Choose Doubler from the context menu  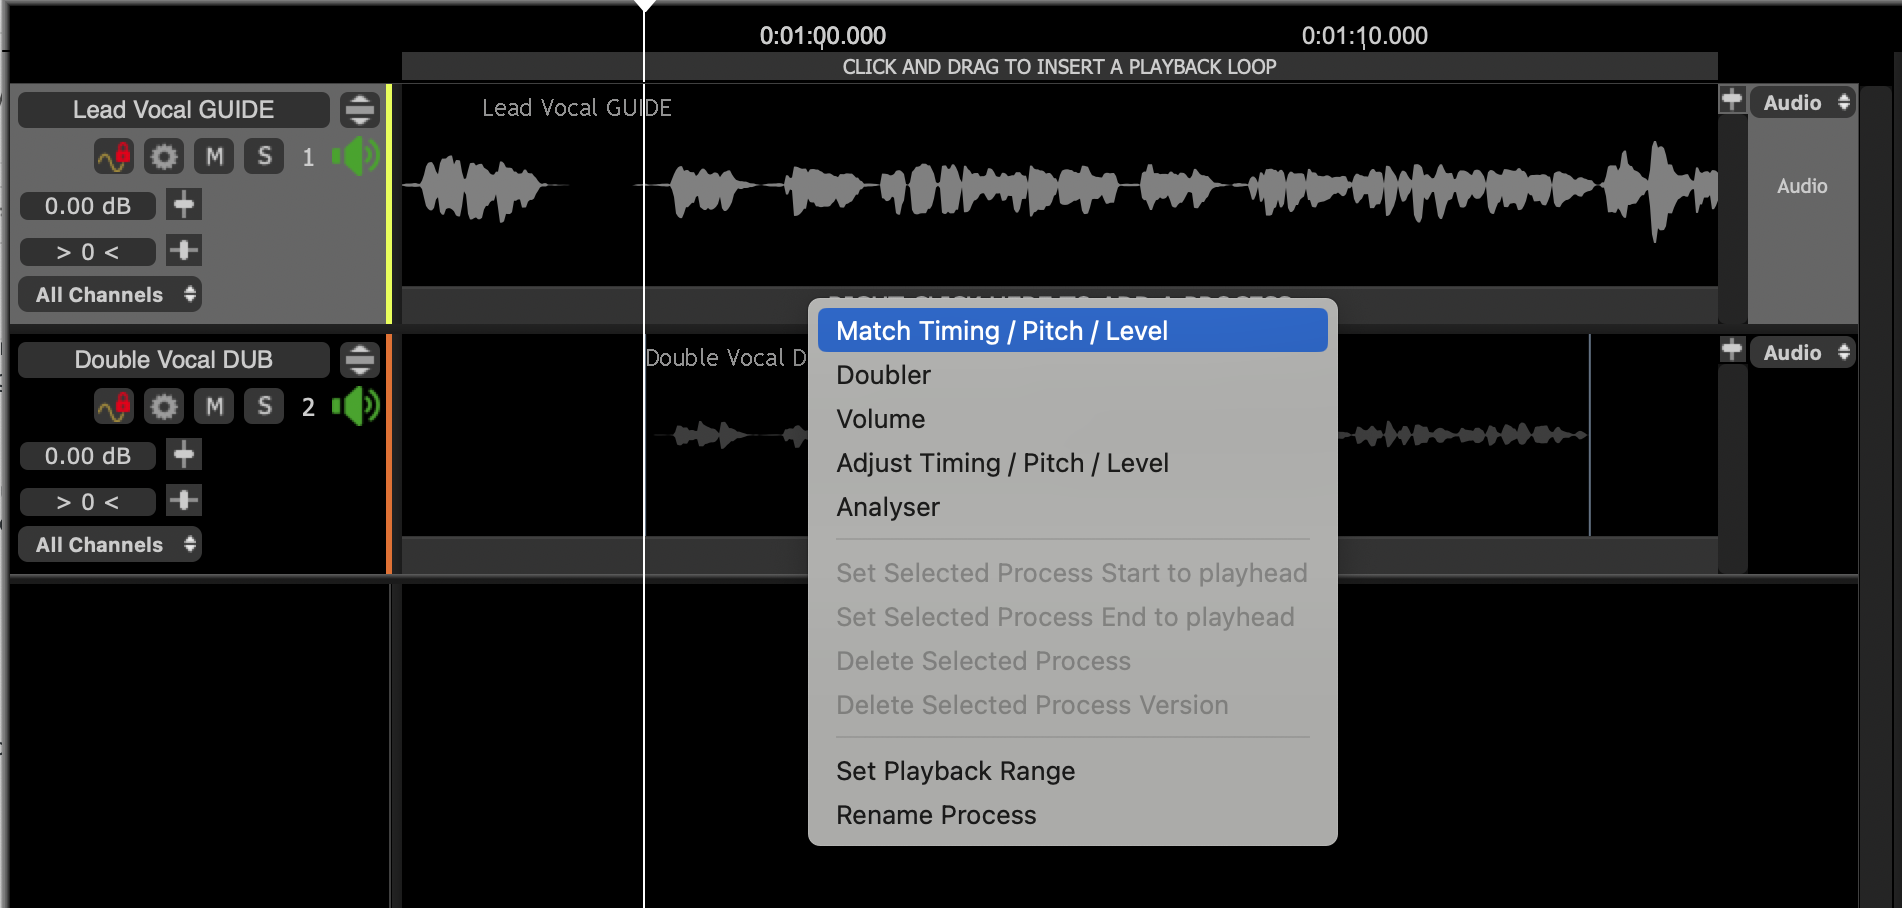(x=884, y=375)
